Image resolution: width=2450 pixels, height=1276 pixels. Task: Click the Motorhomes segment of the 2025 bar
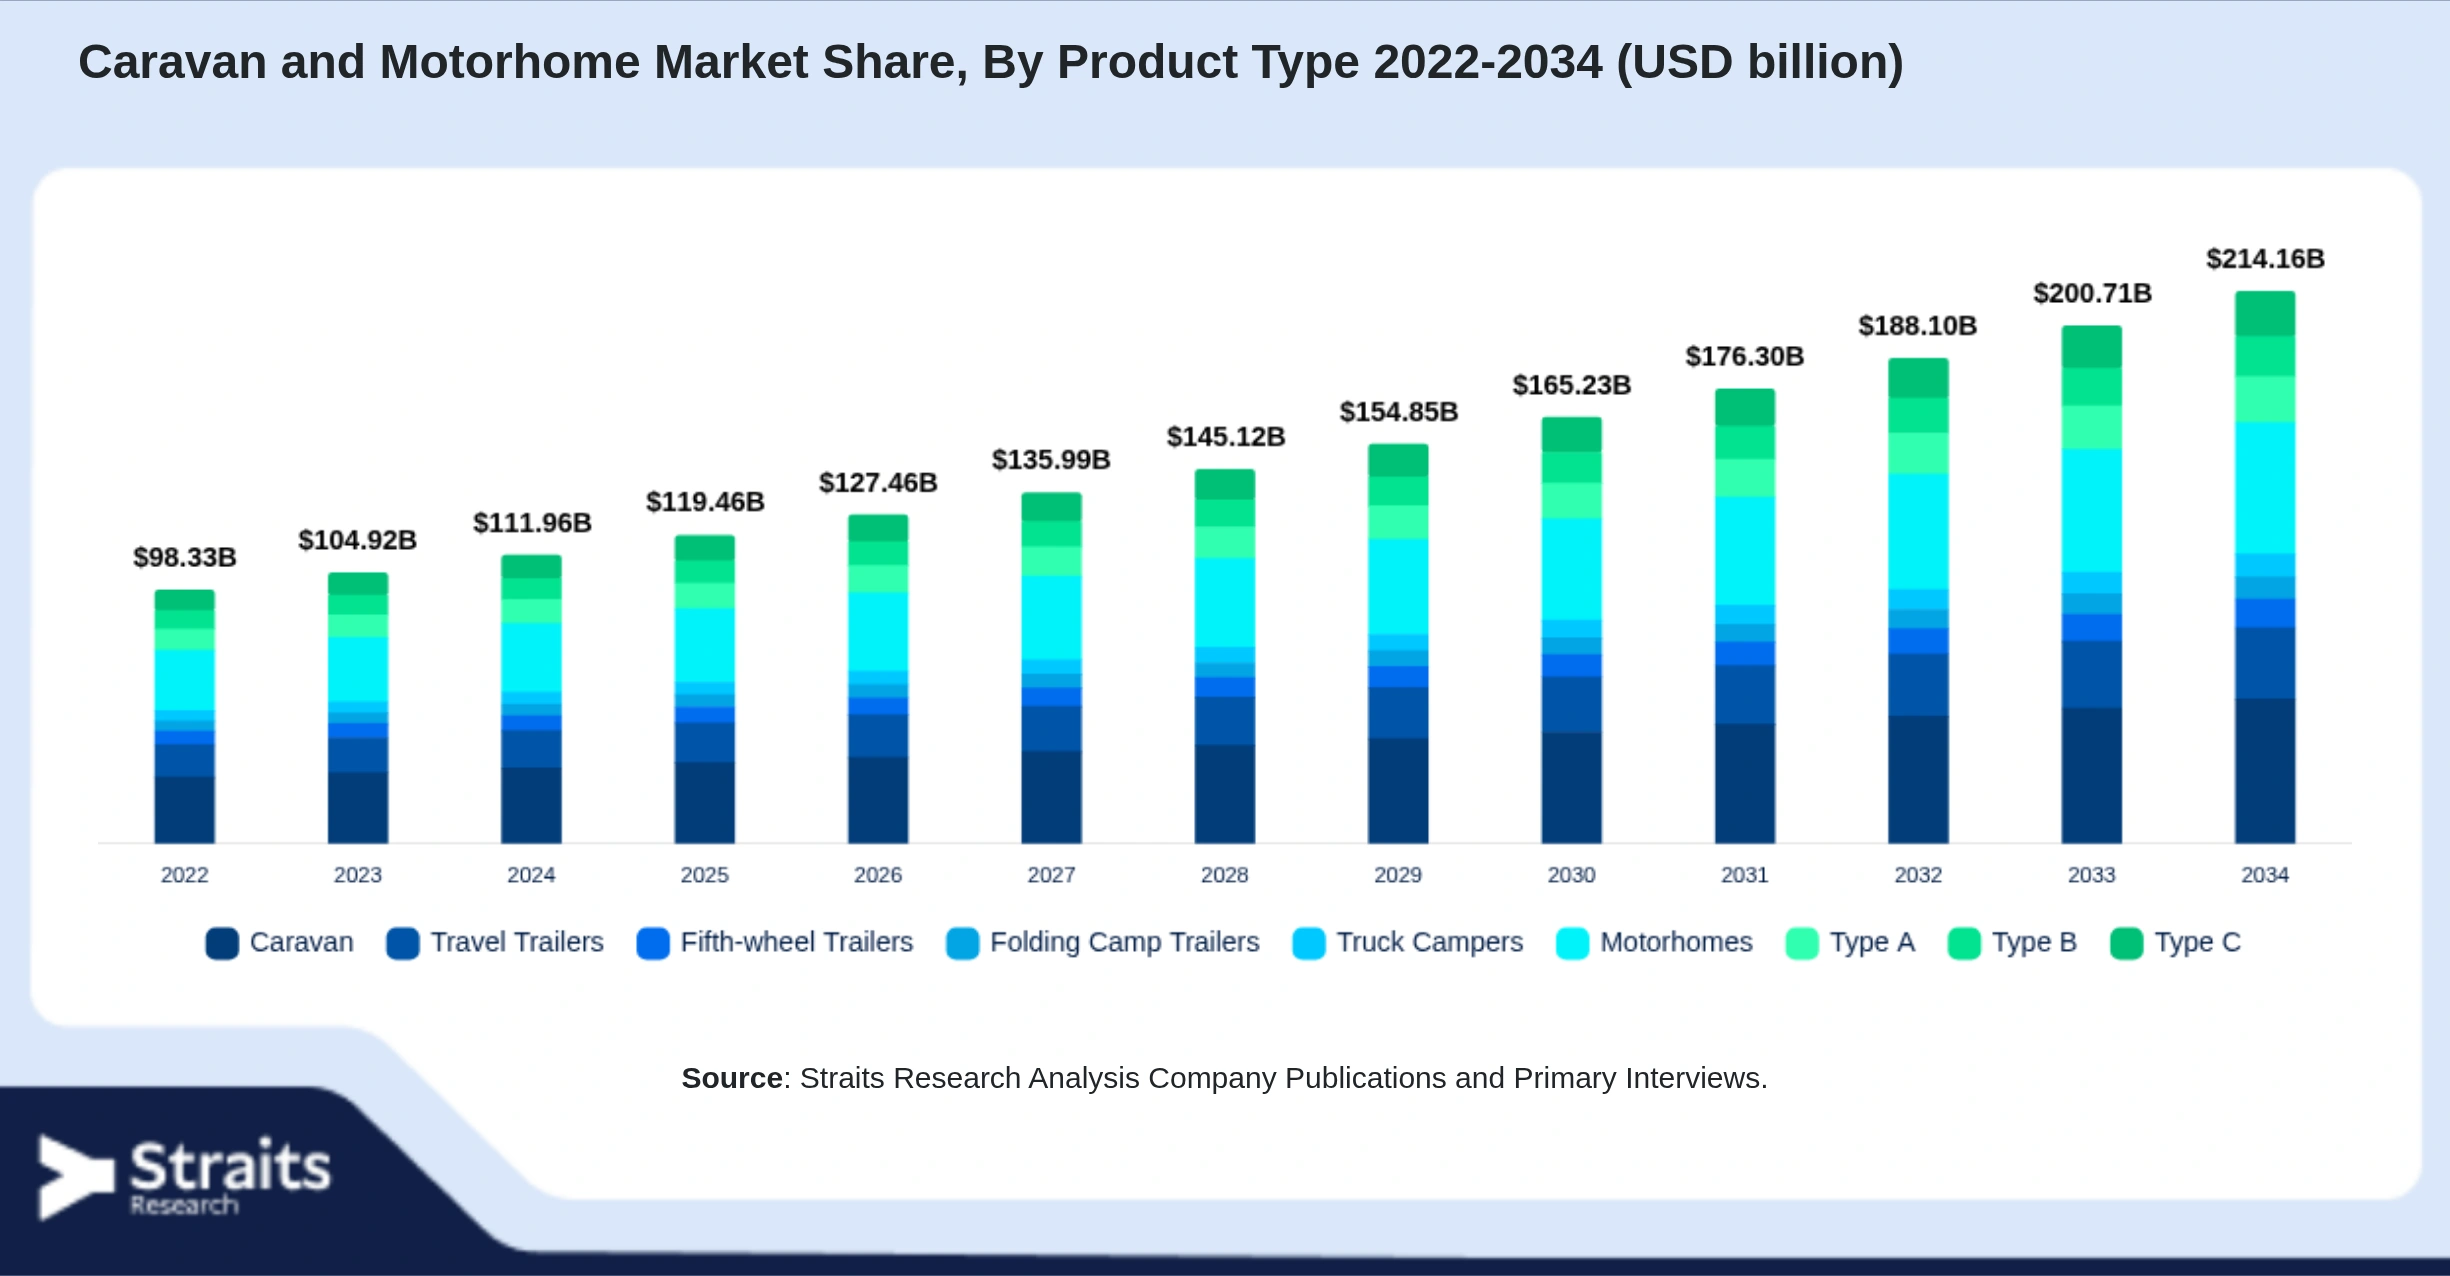[705, 645]
